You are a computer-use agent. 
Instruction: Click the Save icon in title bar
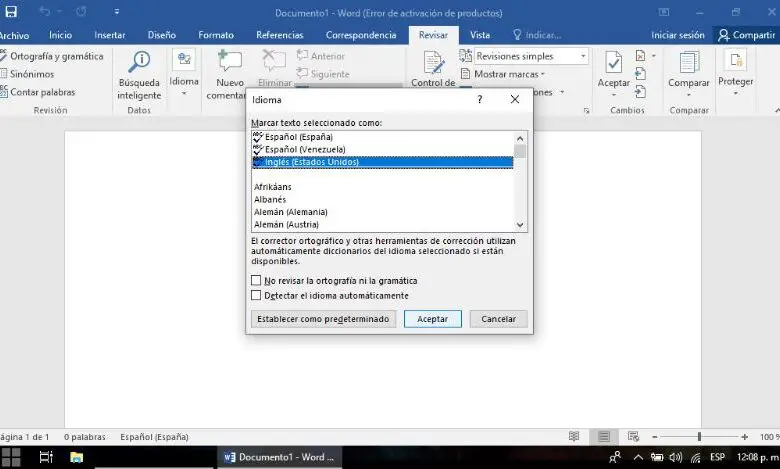(x=11, y=11)
